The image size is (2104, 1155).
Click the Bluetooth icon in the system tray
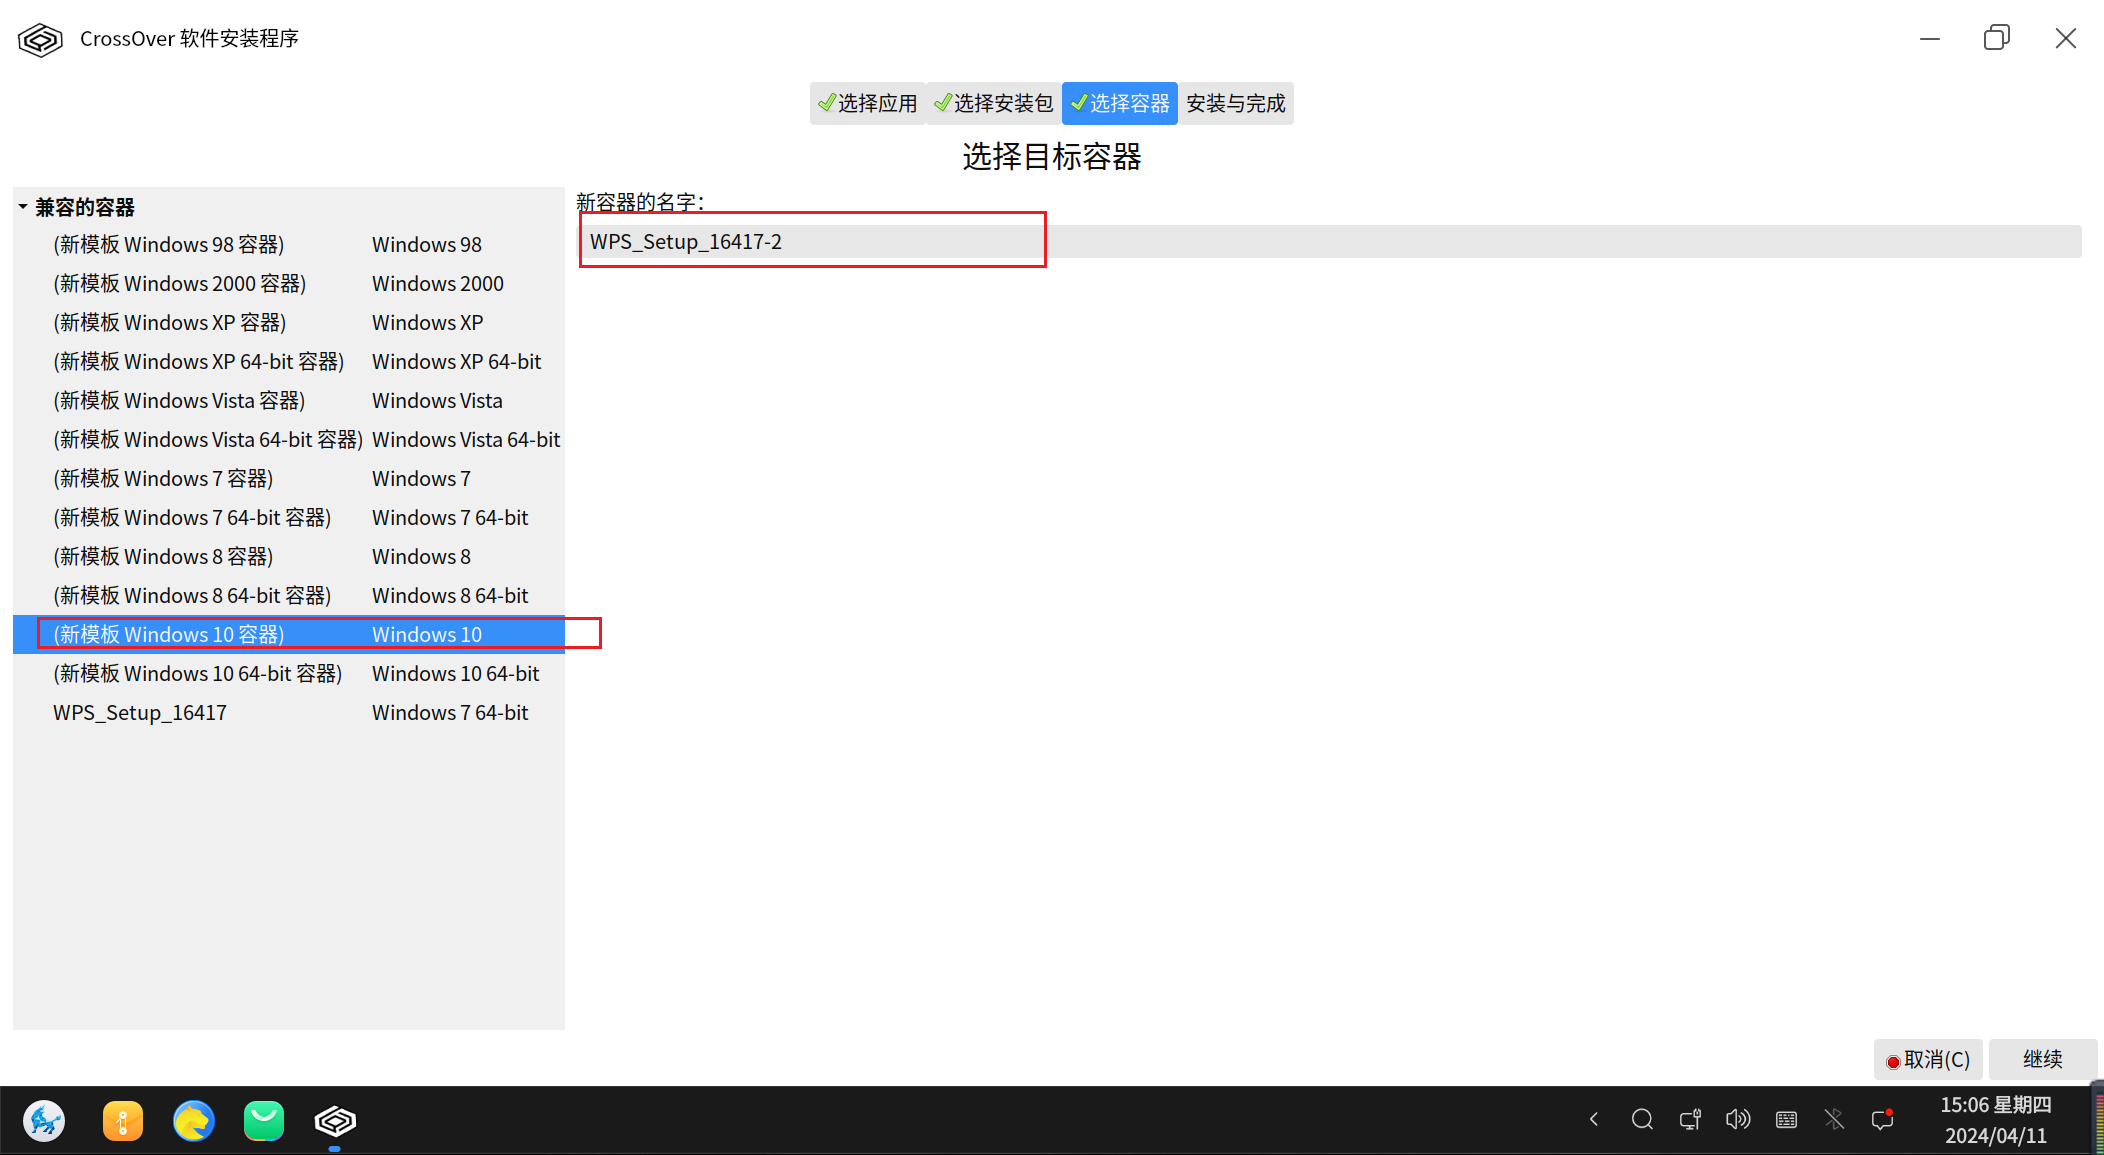[x=1834, y=1119]
